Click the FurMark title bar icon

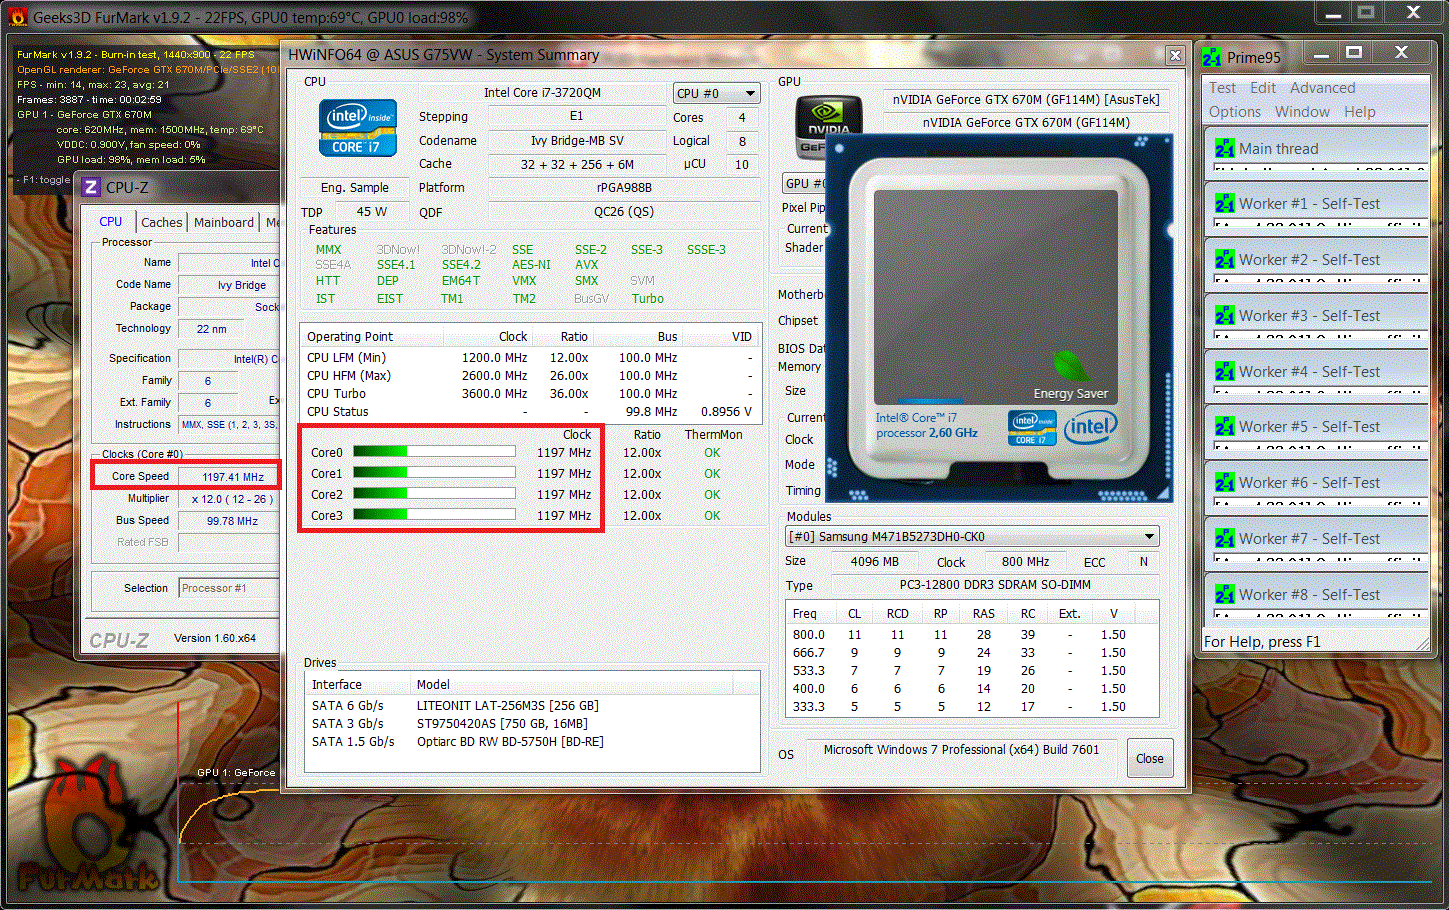[16, 17]
